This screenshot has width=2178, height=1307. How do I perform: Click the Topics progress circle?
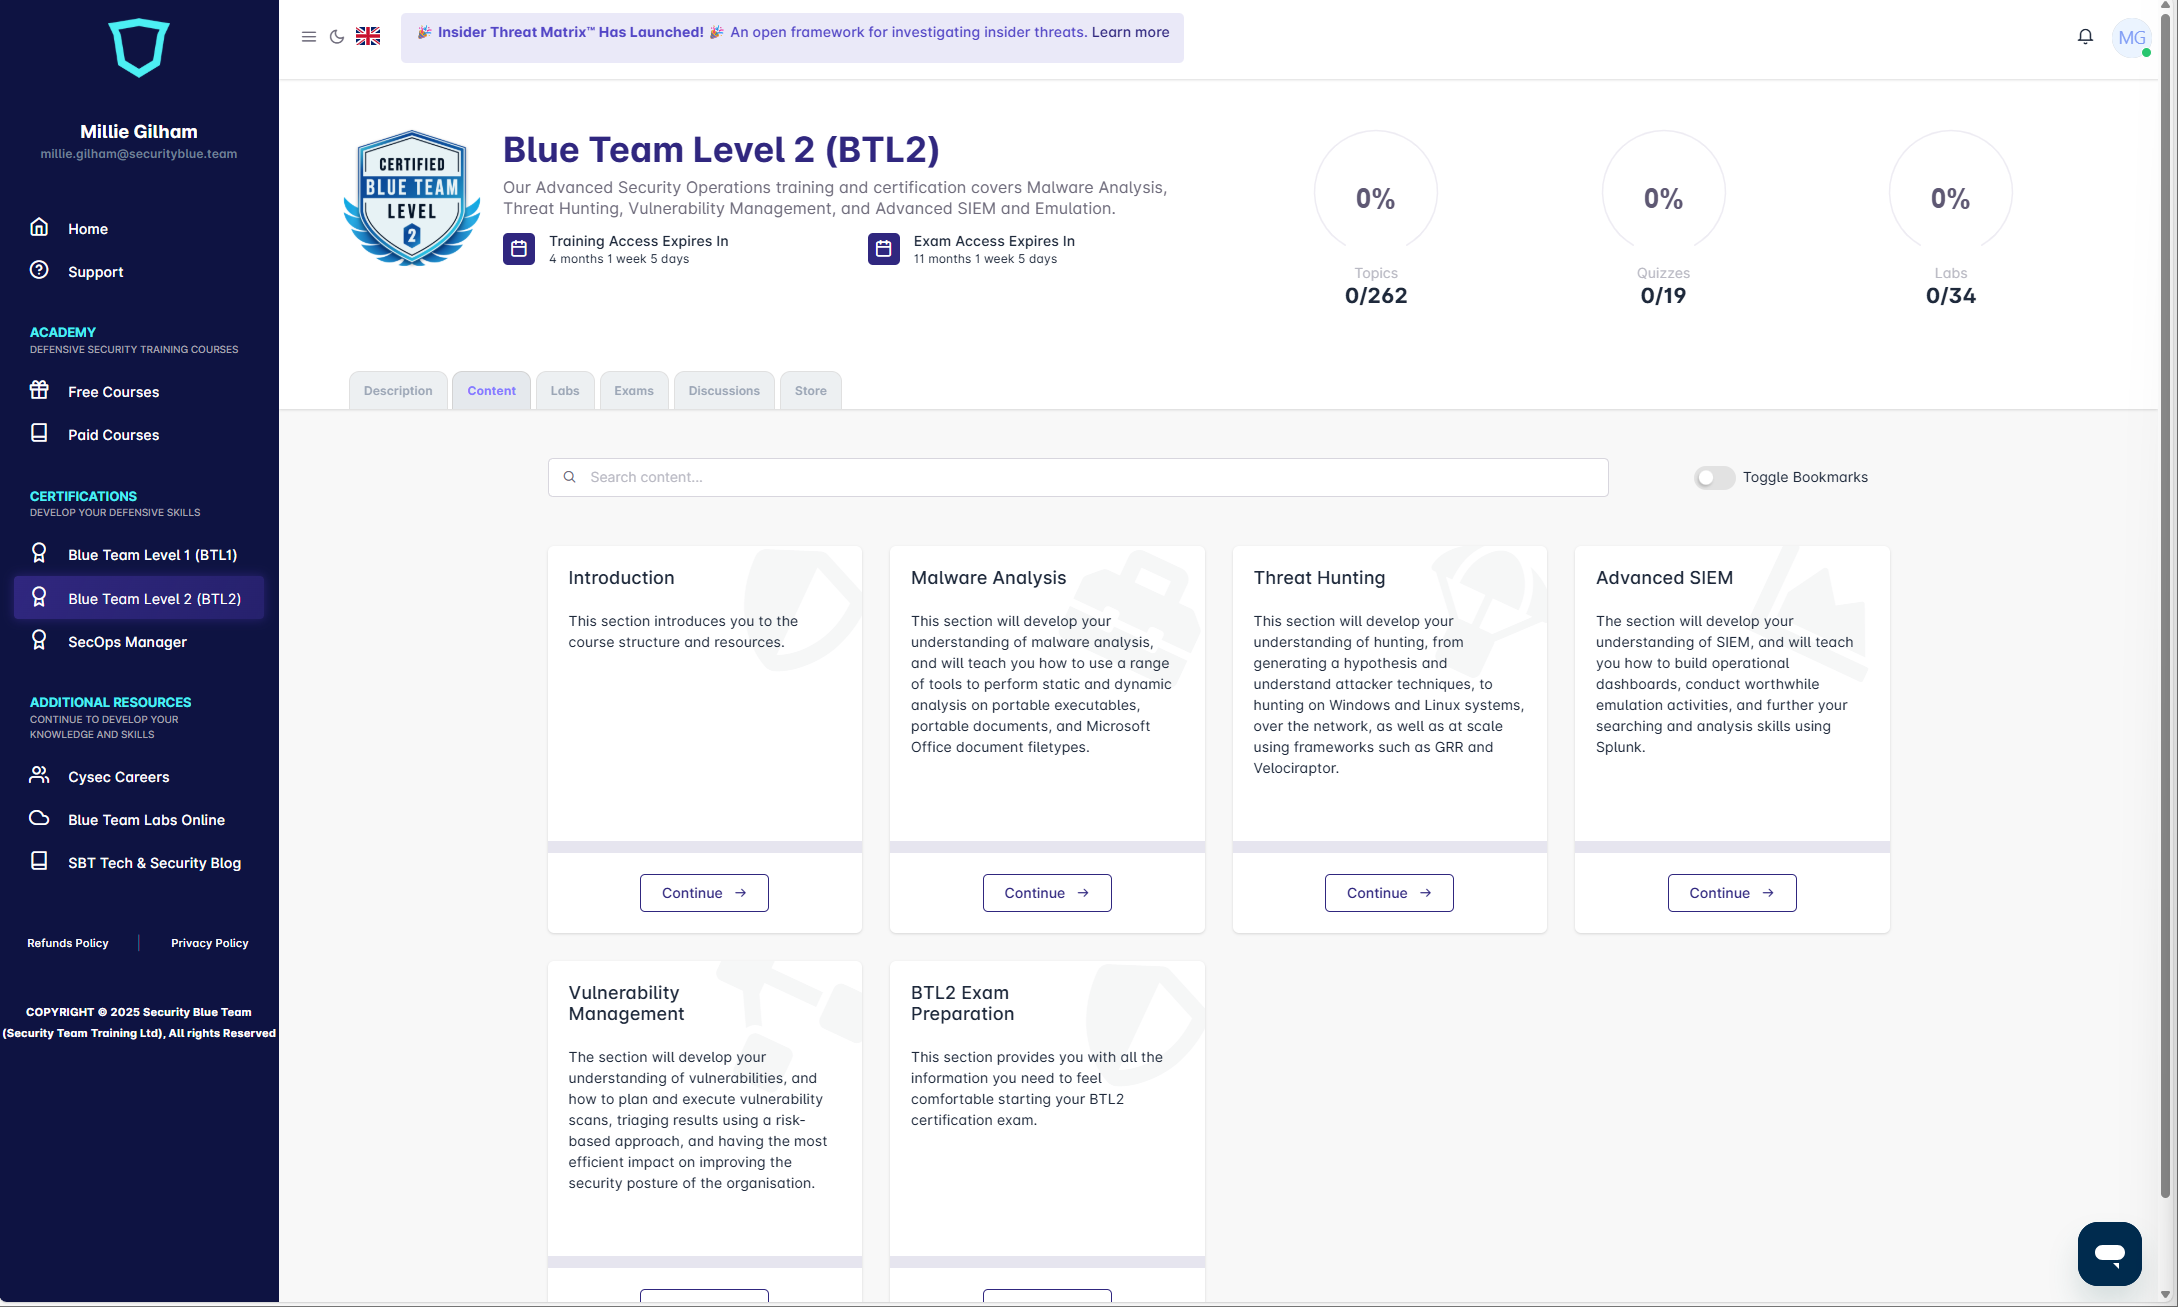[1376, 192]
